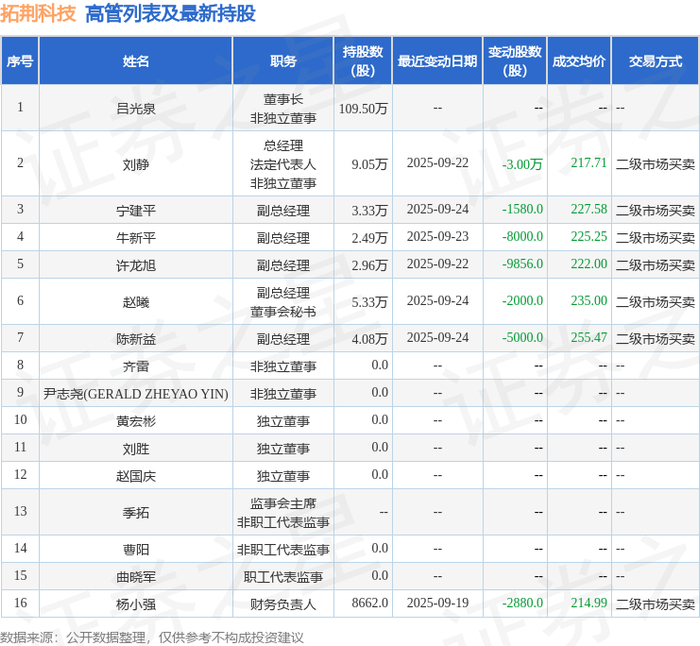Click the name 黄宏彬
Screen dimensions: 700x646
(136, 421)
